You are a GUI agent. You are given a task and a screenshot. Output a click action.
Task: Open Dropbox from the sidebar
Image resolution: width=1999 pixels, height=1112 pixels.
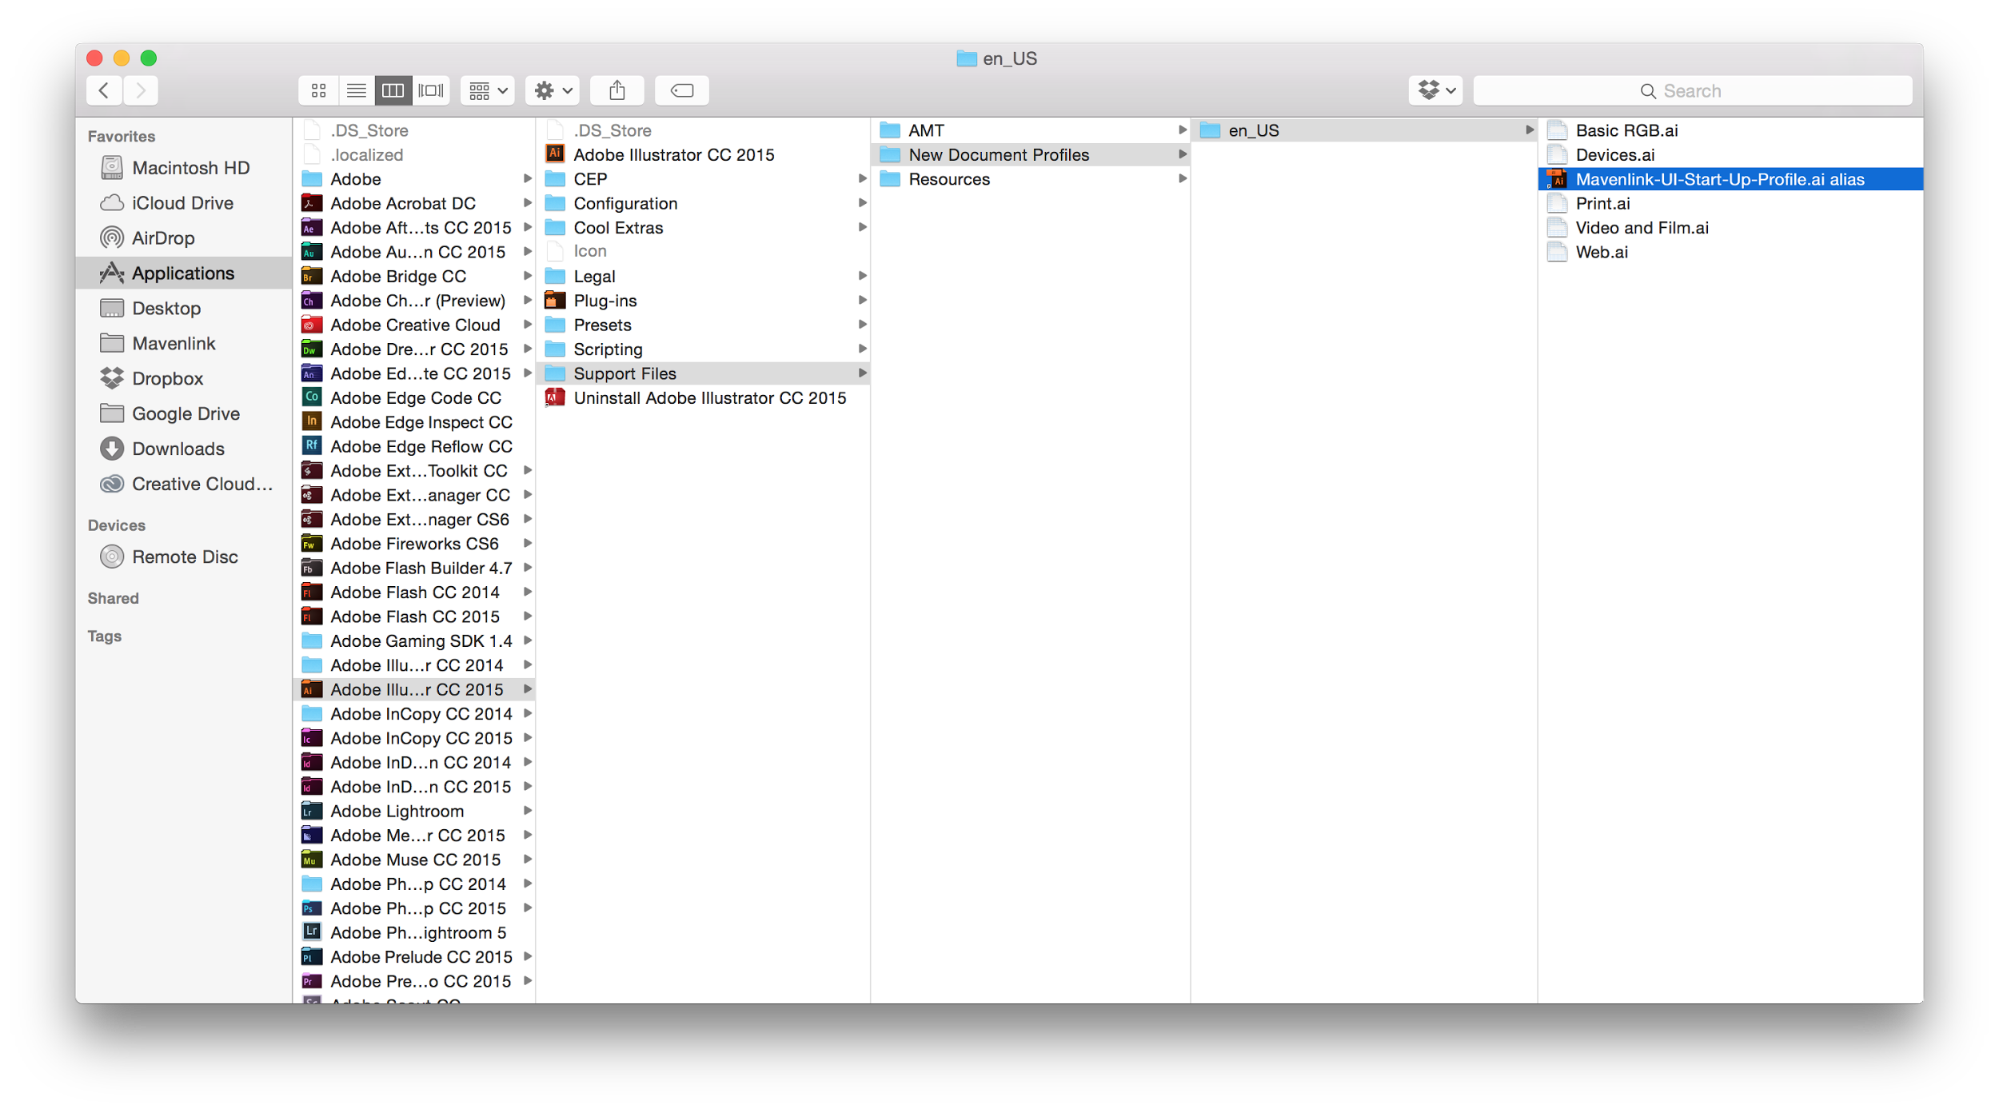coord(183,378)
